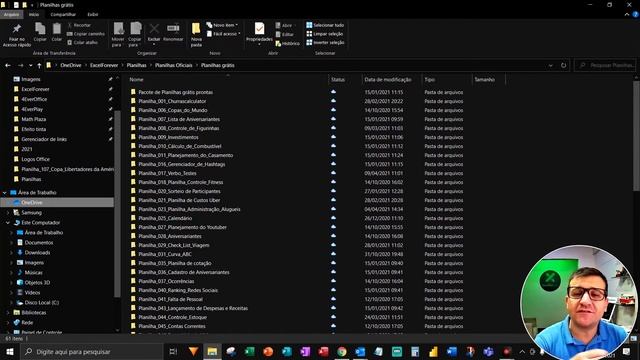Switch to the Compartilhar ribbon tab
The width and height of the screenshot is (640, 360).
coord(63,14)
